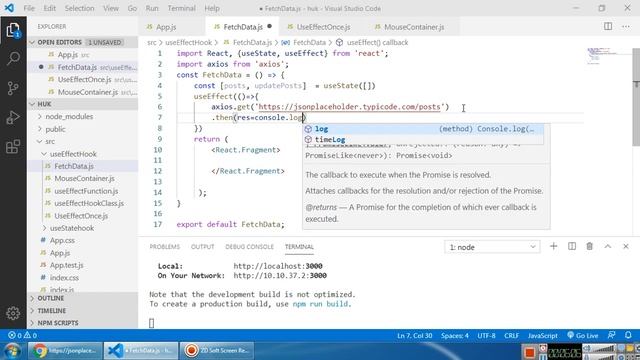Open the localhost:3000 link in terminal
The height and width of the screenshot is (360, 640).
(278, 266)
